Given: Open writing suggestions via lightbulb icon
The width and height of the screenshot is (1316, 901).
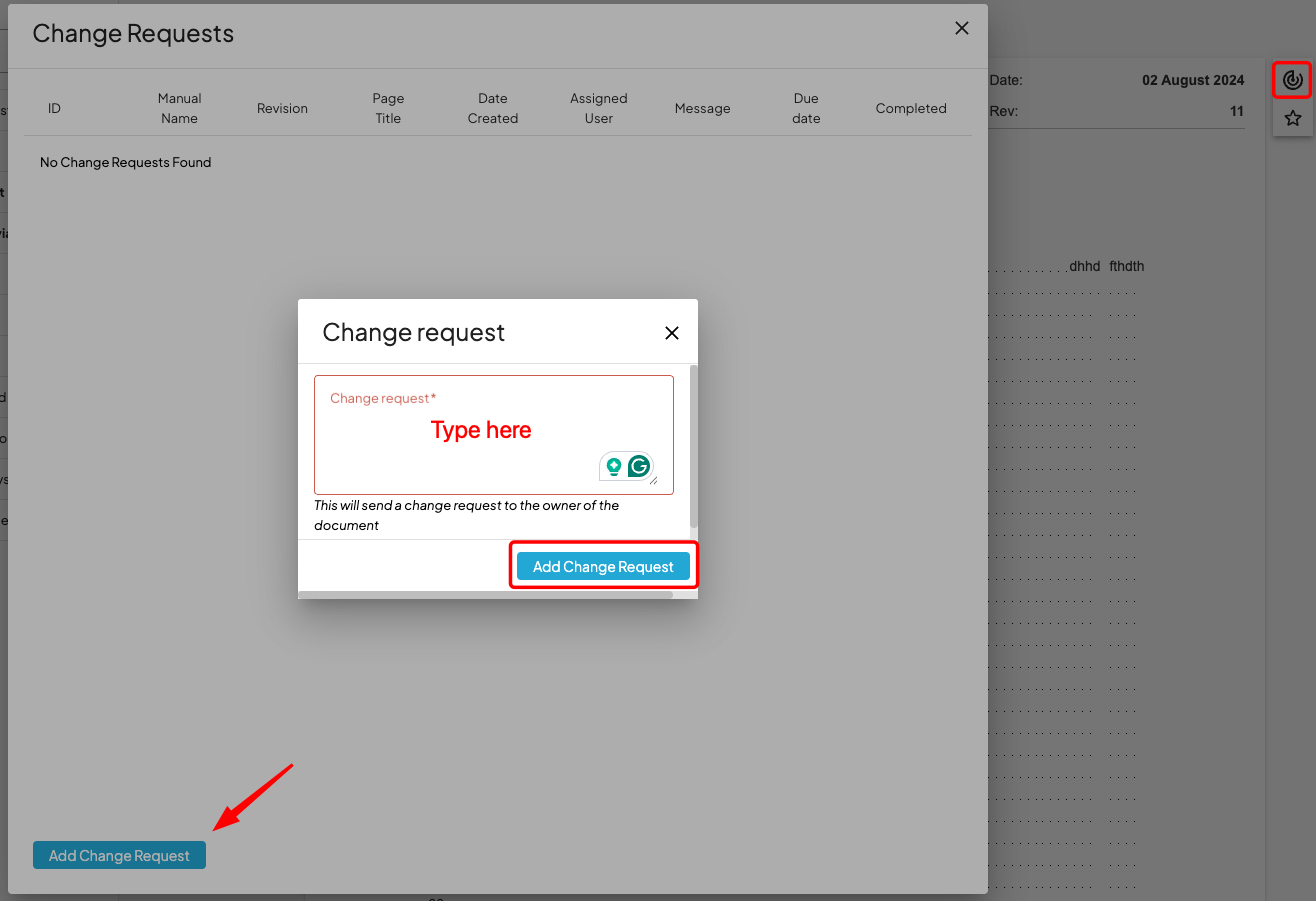Looking at the screenshot, I should tap(615, 465).
